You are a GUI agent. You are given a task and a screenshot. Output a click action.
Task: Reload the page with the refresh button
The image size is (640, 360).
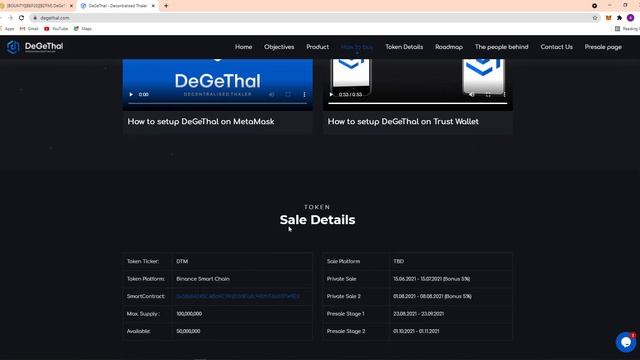pos(22,18)
